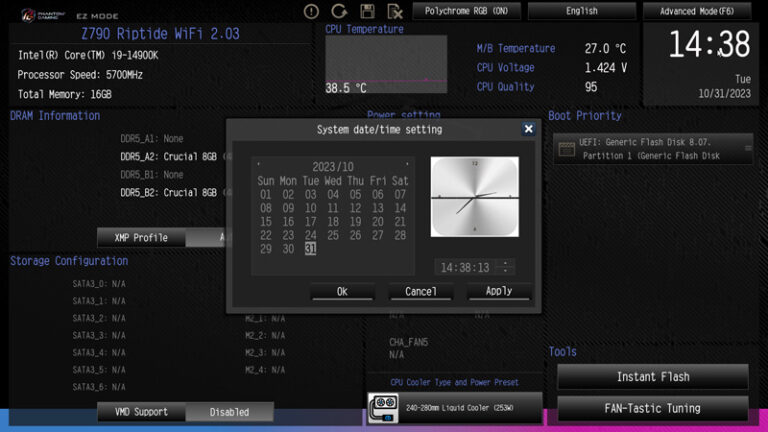The height and width of the screenshot is (432, 768).
Task: Switch to Advanced Mode (F6)
Action: pos(697,11)
